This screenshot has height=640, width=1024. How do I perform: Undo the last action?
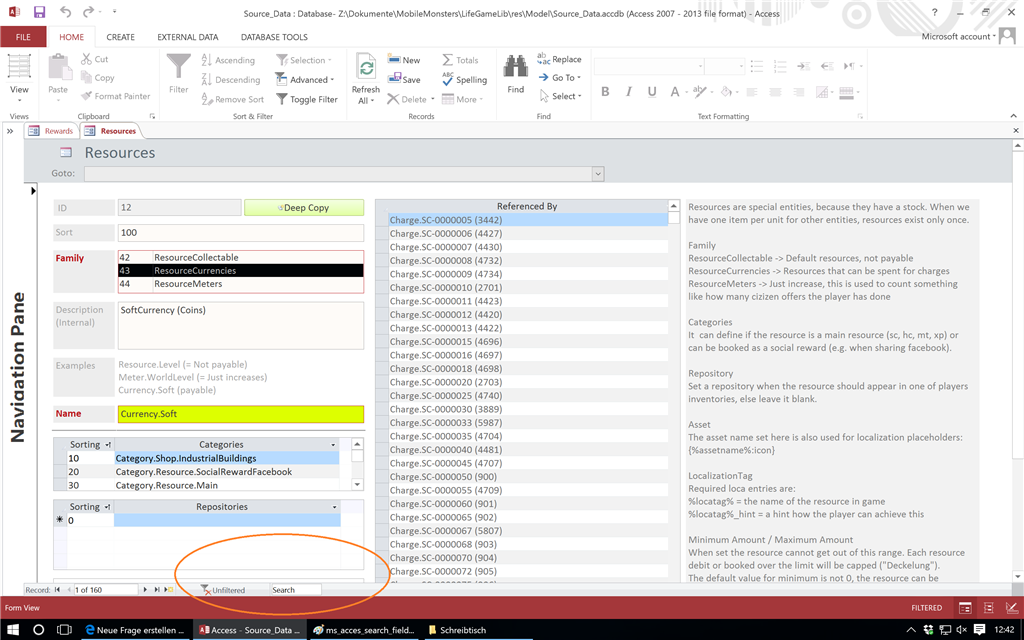65,12
